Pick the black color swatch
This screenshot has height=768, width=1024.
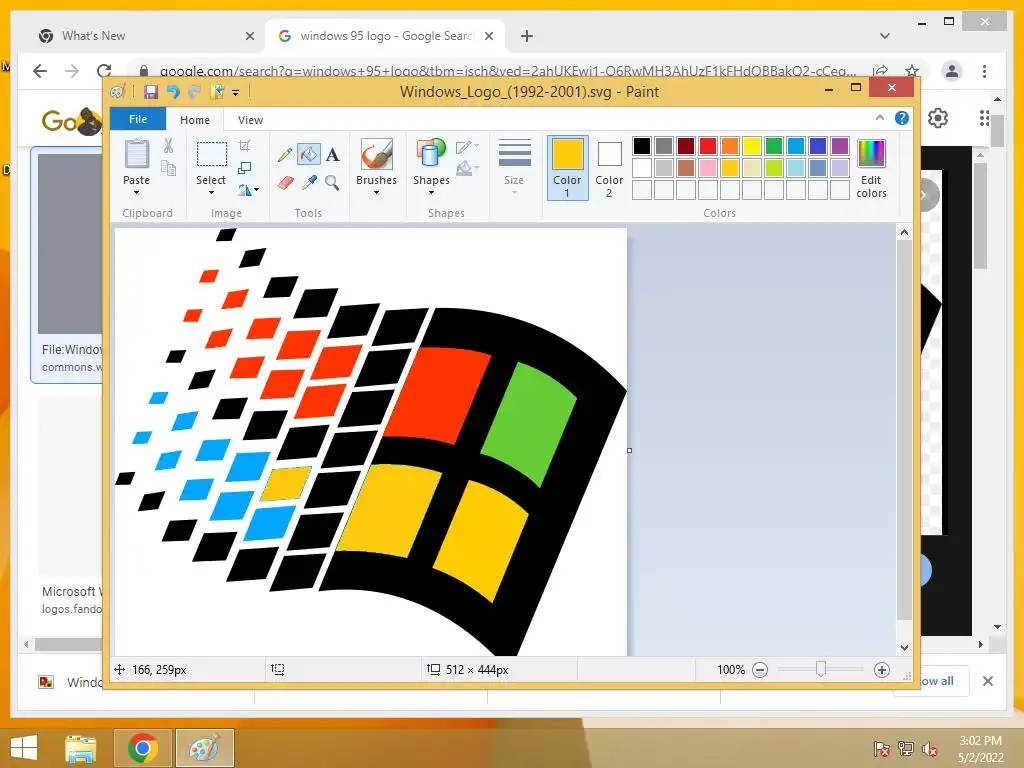pyautogui.click(x=642, y=146)
